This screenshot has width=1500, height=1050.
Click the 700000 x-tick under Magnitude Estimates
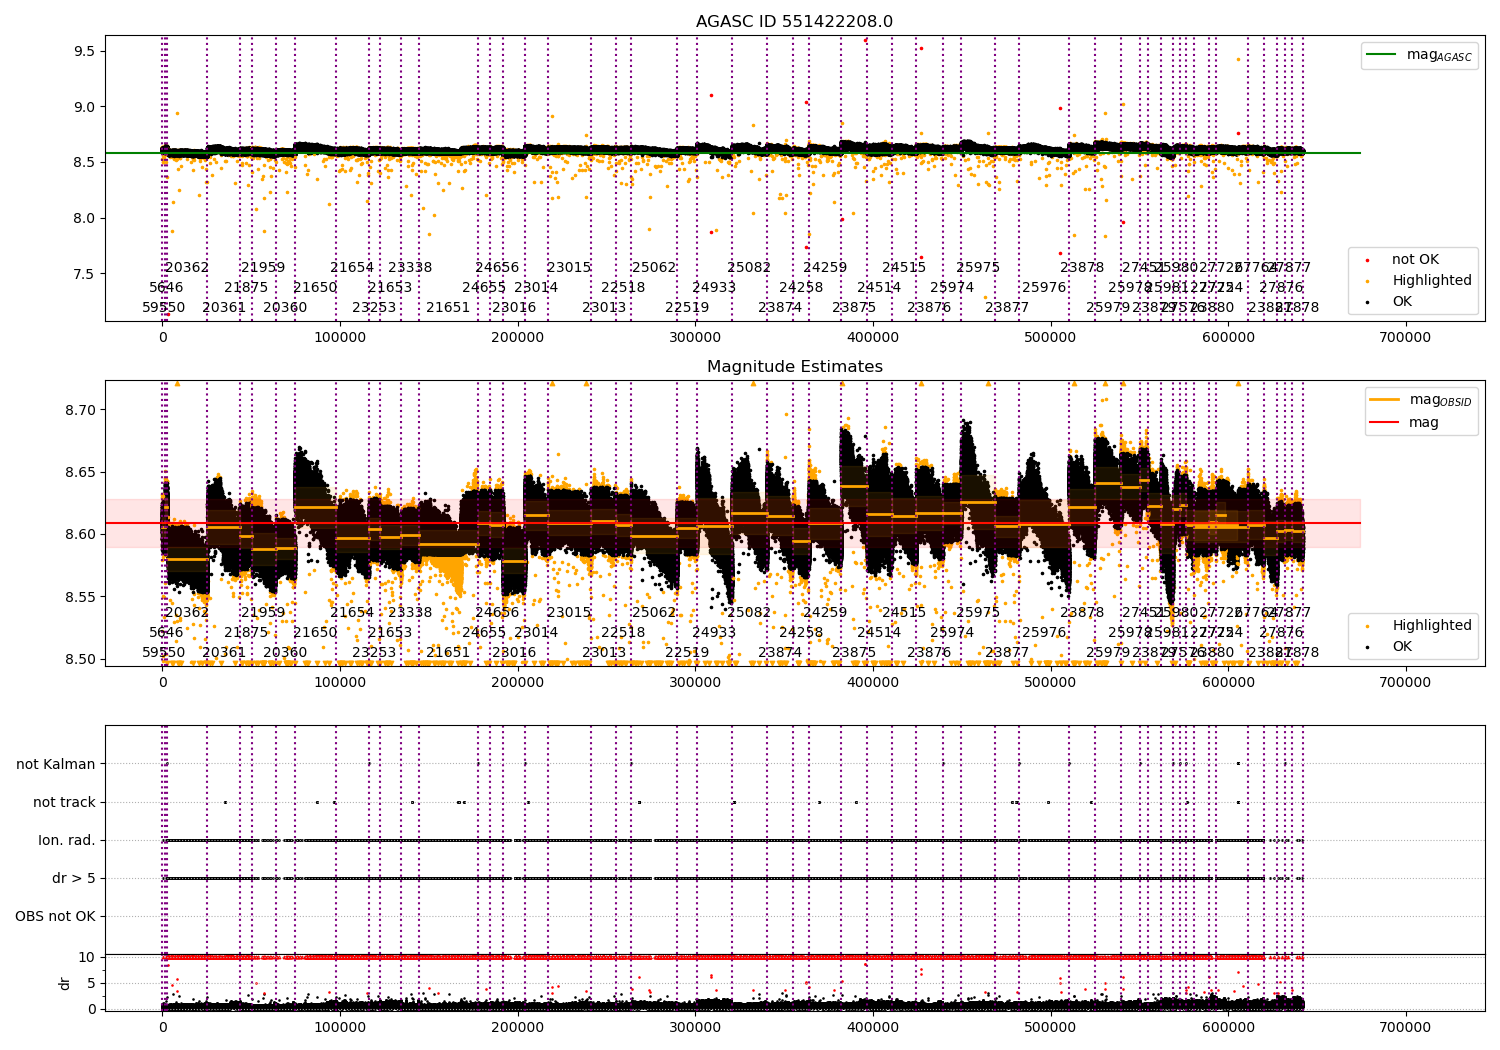(x=1405, y=682)
